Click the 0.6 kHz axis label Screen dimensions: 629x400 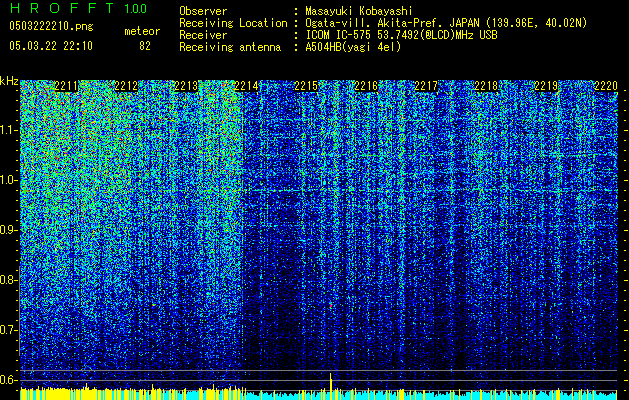click(x=9, y=380)
